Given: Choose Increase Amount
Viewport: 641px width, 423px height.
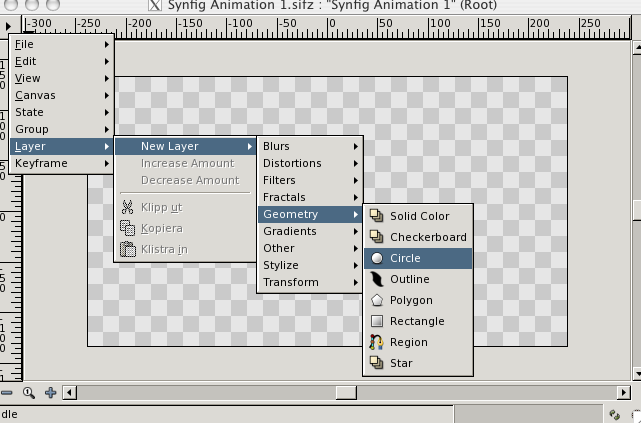Looking at the screenshot, I should (186, 163).
